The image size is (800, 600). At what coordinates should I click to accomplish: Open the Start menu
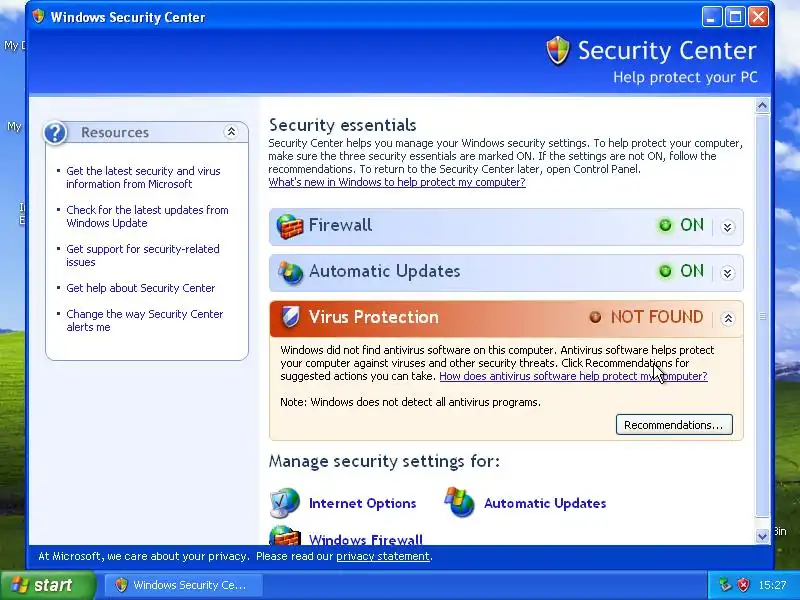point(47,585)
